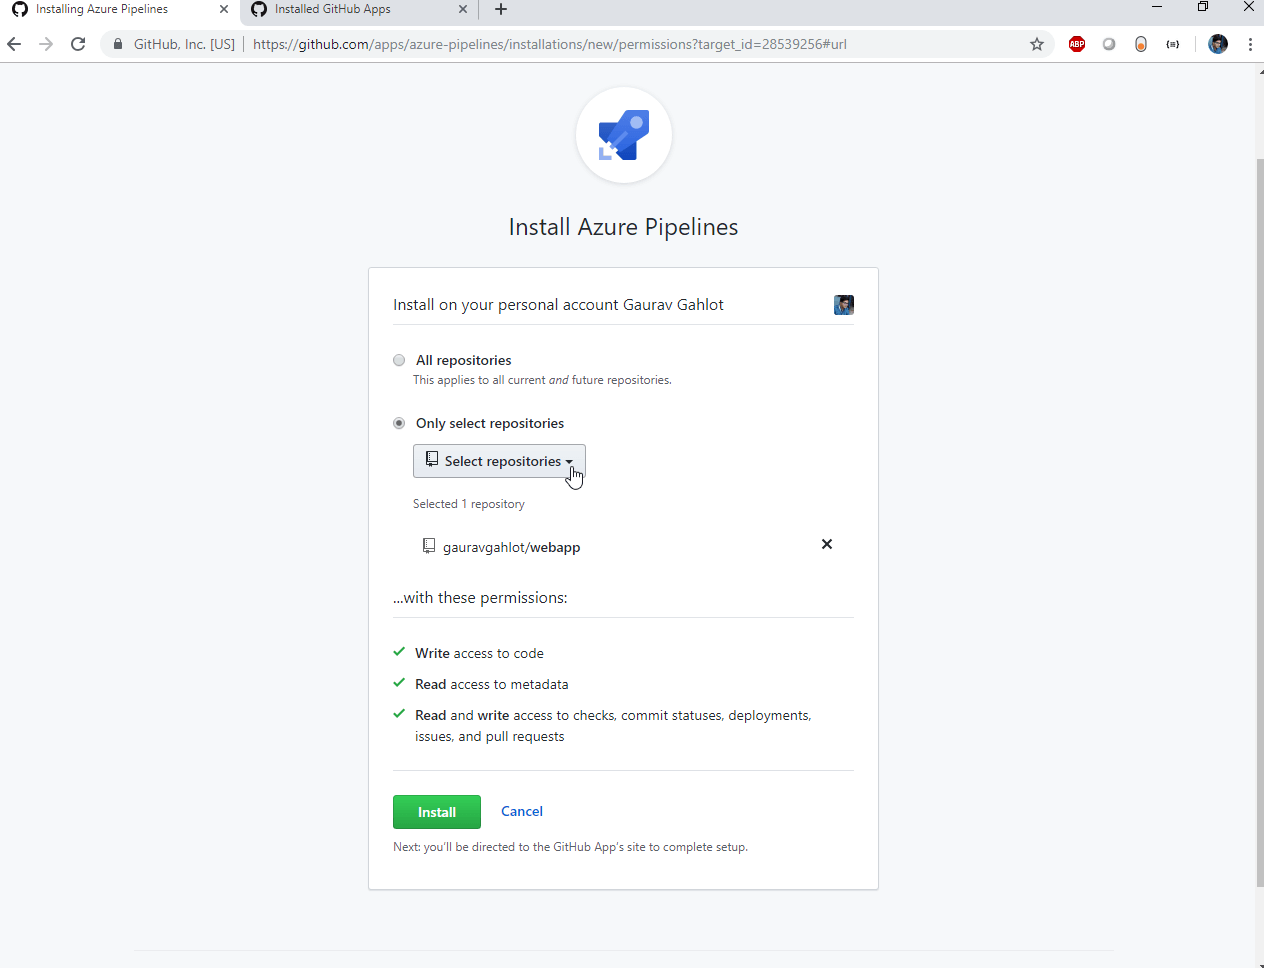Click the page vertical scrollbar
Image resolution: width=1264 pixels, height=968 pixels.
click(1259, 520)
